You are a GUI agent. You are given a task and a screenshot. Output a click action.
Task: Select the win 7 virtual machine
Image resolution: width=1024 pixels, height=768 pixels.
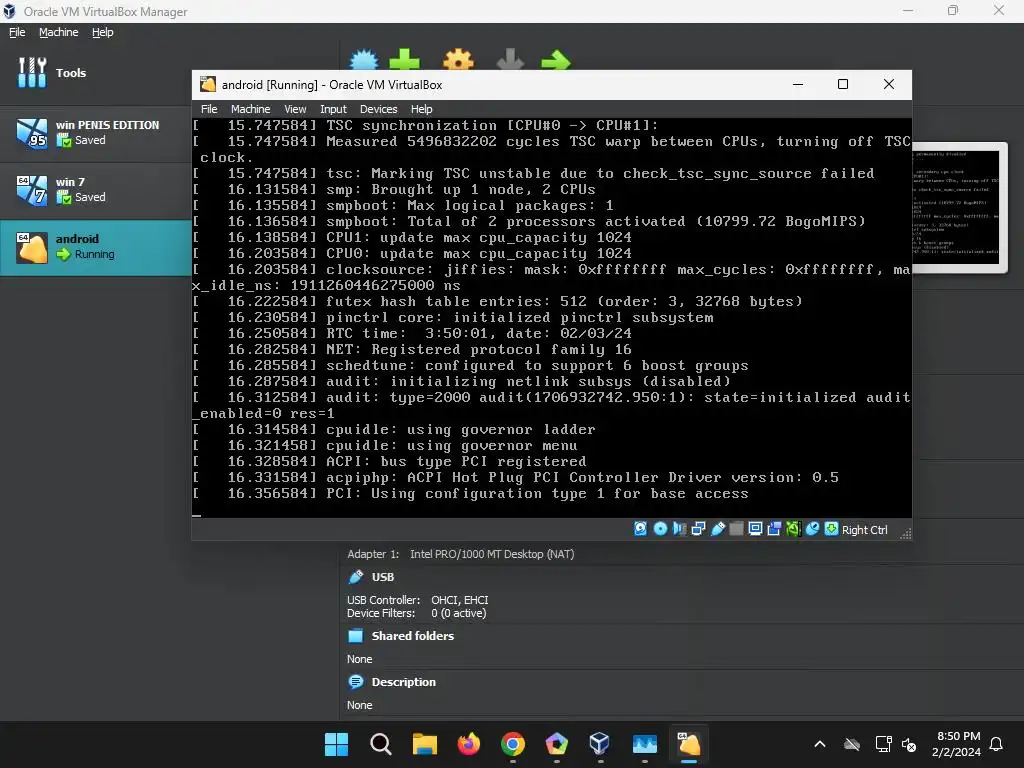pyautogui.click(x=95, y=189)
